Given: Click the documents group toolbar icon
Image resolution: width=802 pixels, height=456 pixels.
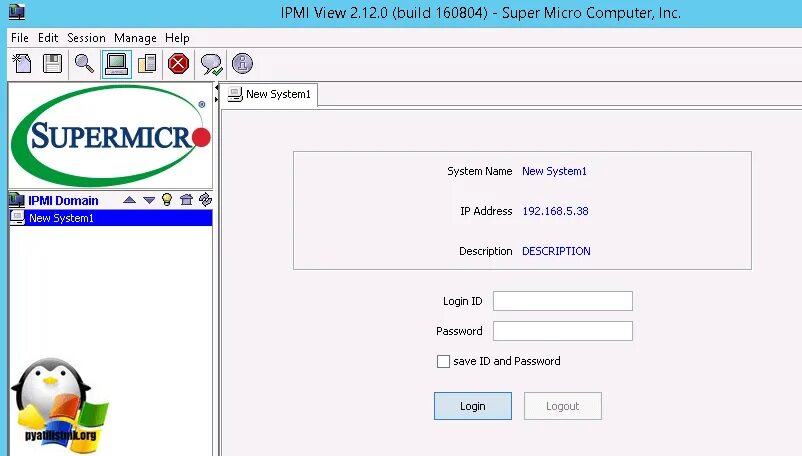Looking at the screenshot, I should [147, 64].
